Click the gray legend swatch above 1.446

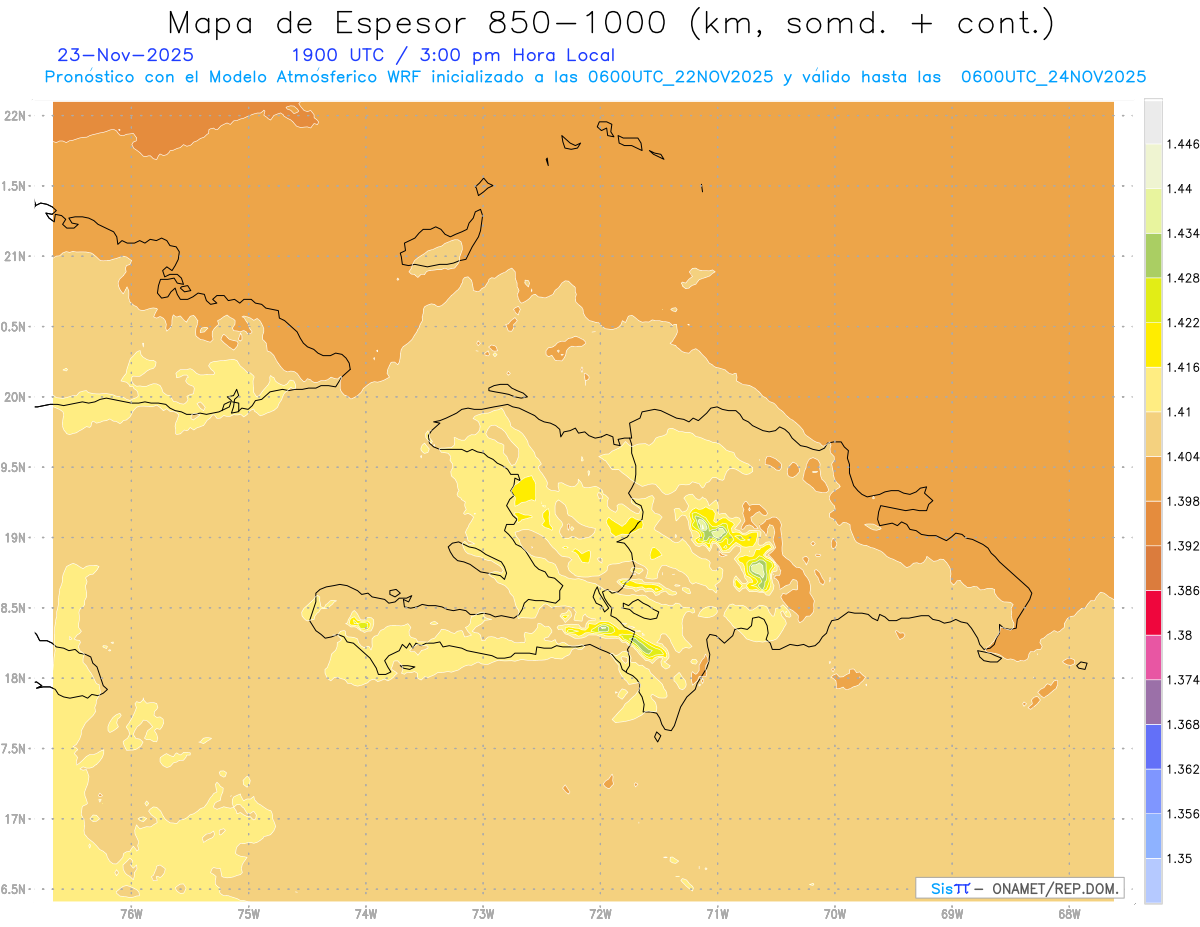coord(1153,121)
